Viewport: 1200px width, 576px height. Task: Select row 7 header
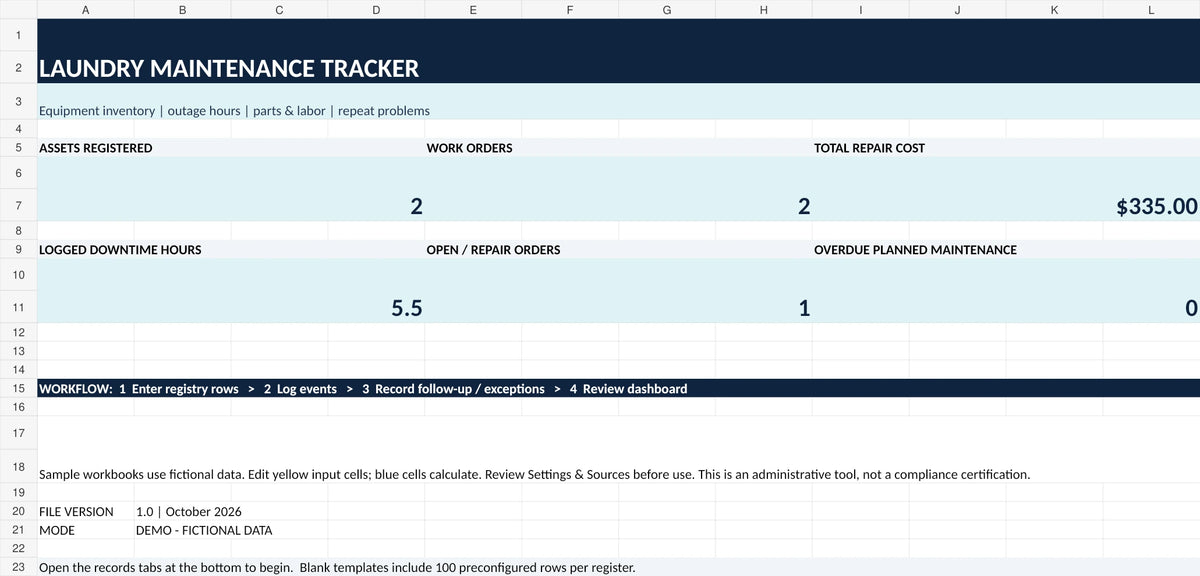[x=18, y=207]
